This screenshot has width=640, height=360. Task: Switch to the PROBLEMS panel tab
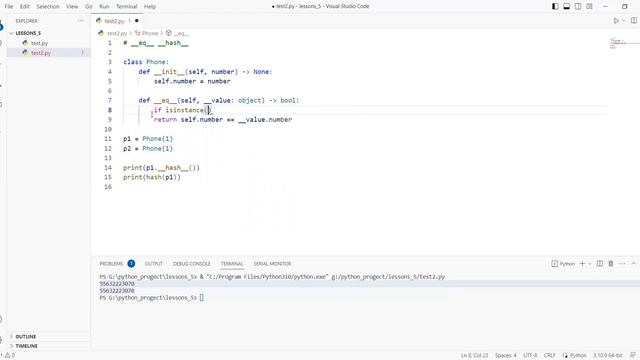[x=111, y=264]
